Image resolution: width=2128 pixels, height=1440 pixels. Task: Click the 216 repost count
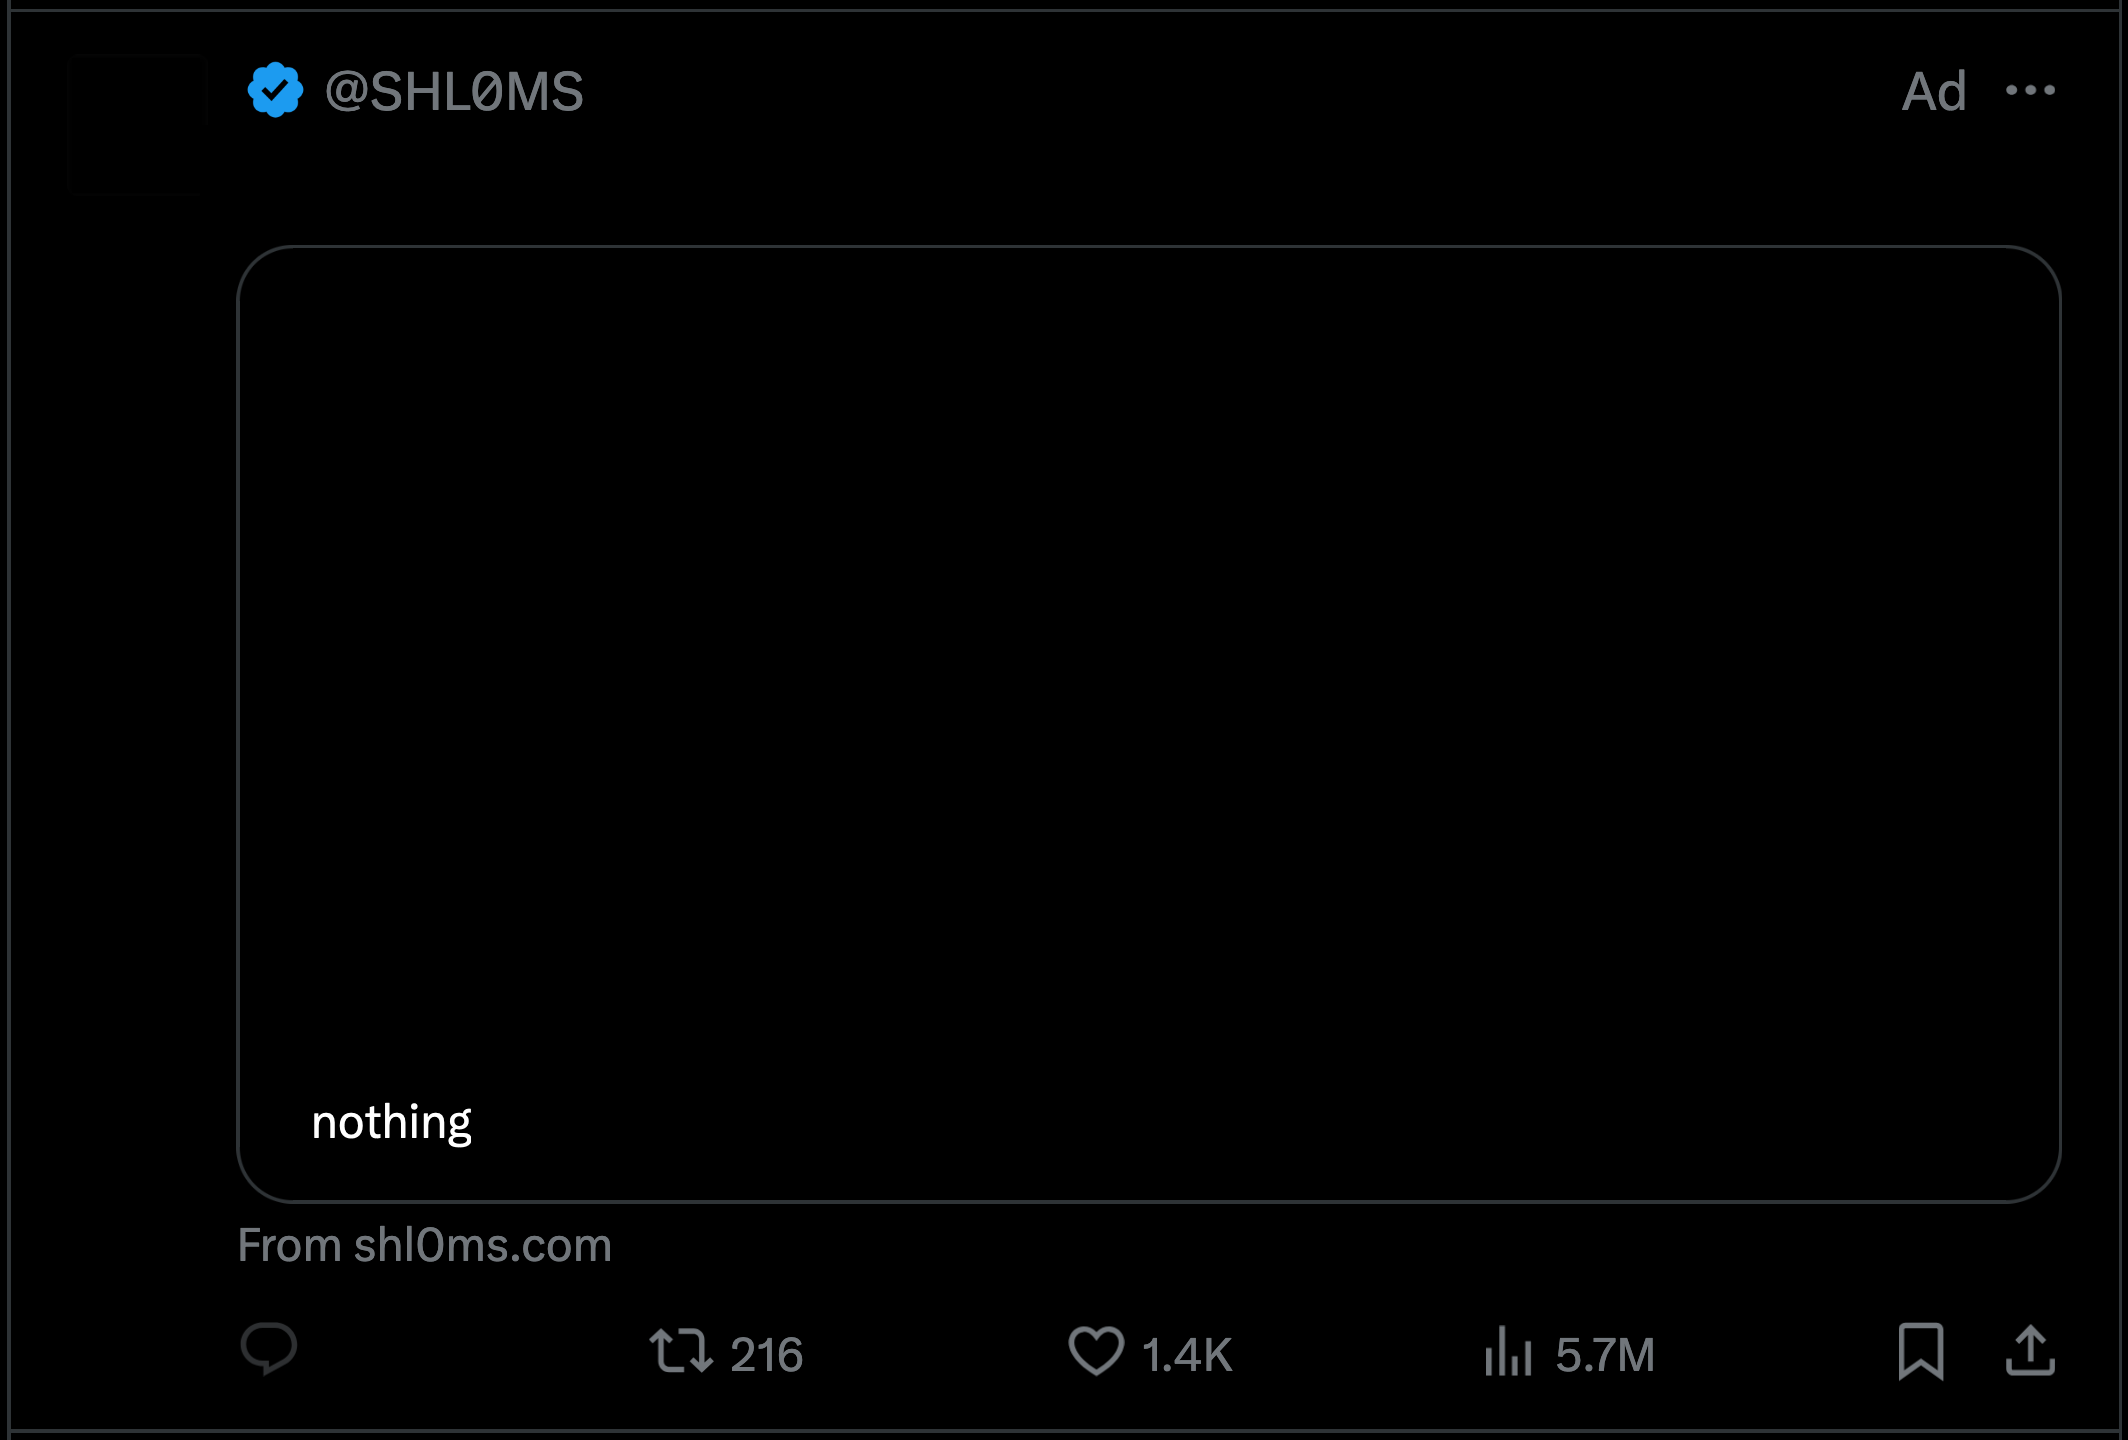point(766,1356)
